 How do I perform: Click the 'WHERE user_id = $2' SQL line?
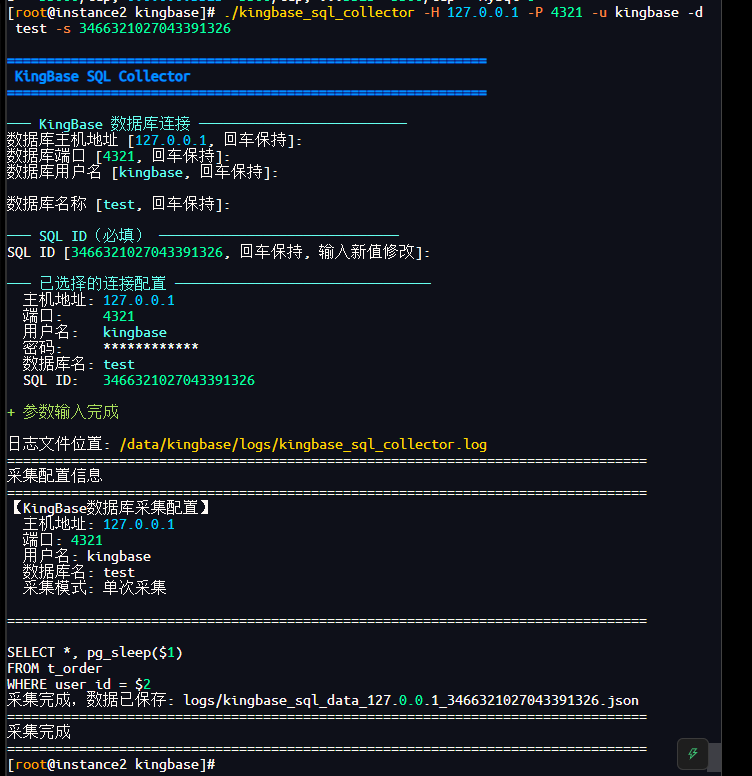click(79, 684)
